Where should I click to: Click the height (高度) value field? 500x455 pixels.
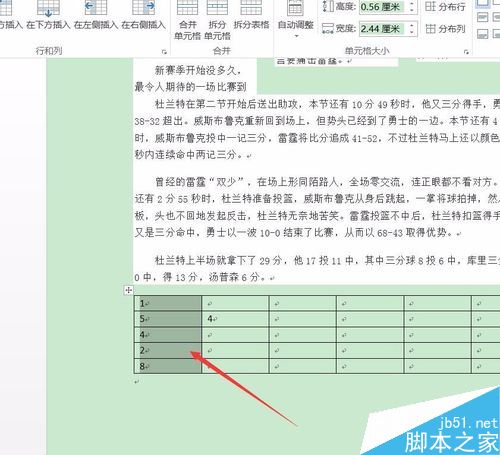pos(382,7)
